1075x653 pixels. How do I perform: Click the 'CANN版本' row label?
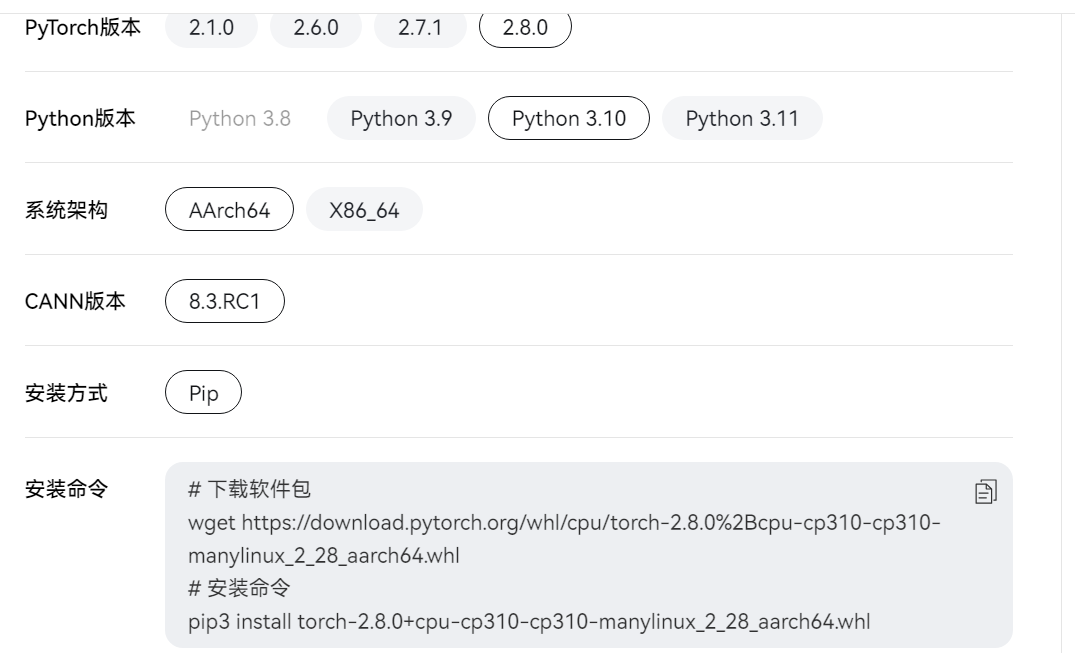(x=75, y=301)
